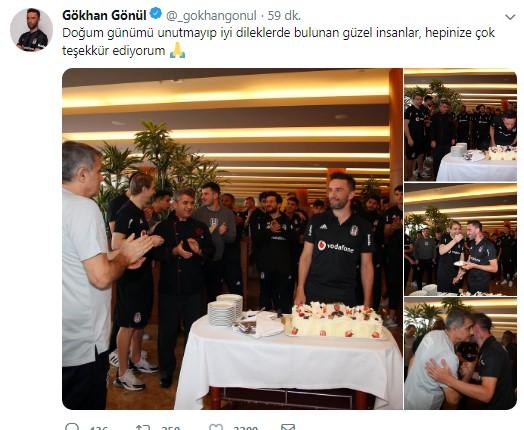Click the reply speech bubble icon
This screenshot has width=524, height=430.
click(x=72, y=427)
